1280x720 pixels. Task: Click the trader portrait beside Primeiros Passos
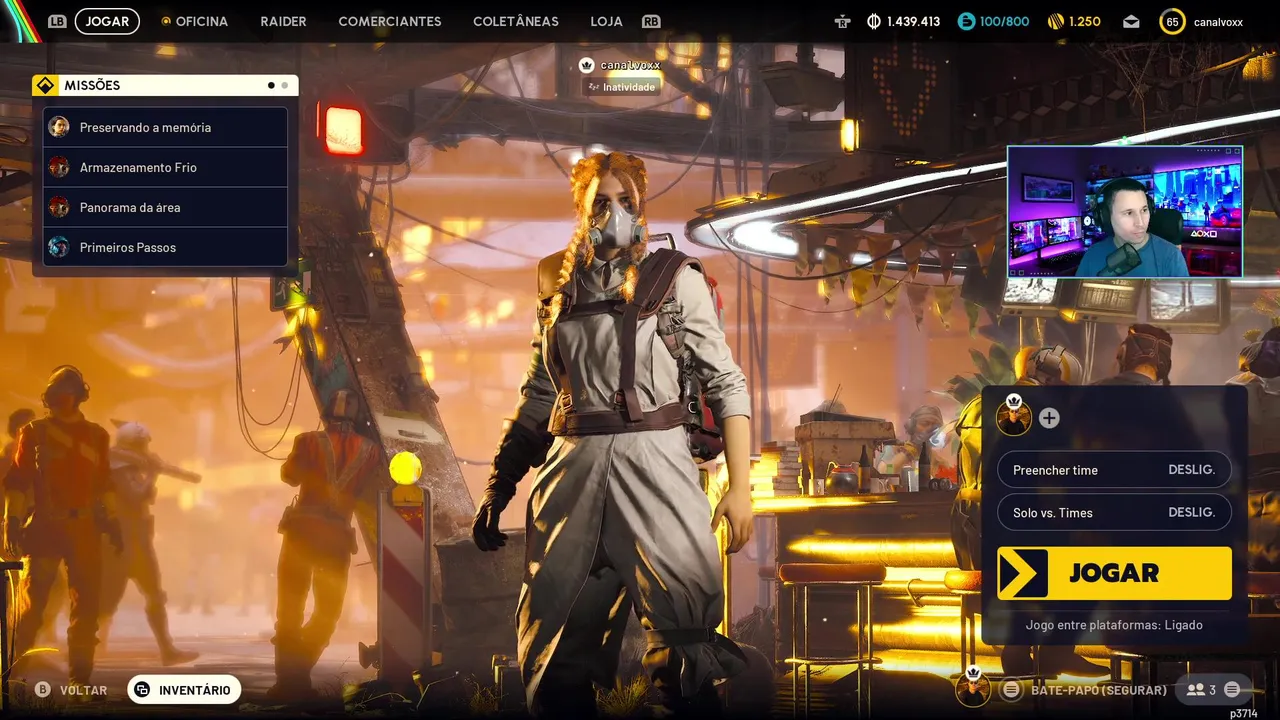coord(59,247)
